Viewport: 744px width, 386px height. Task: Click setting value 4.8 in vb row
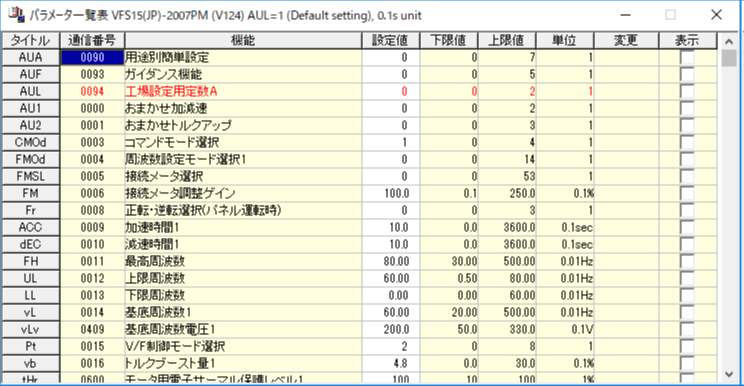[x=391, y=364]
